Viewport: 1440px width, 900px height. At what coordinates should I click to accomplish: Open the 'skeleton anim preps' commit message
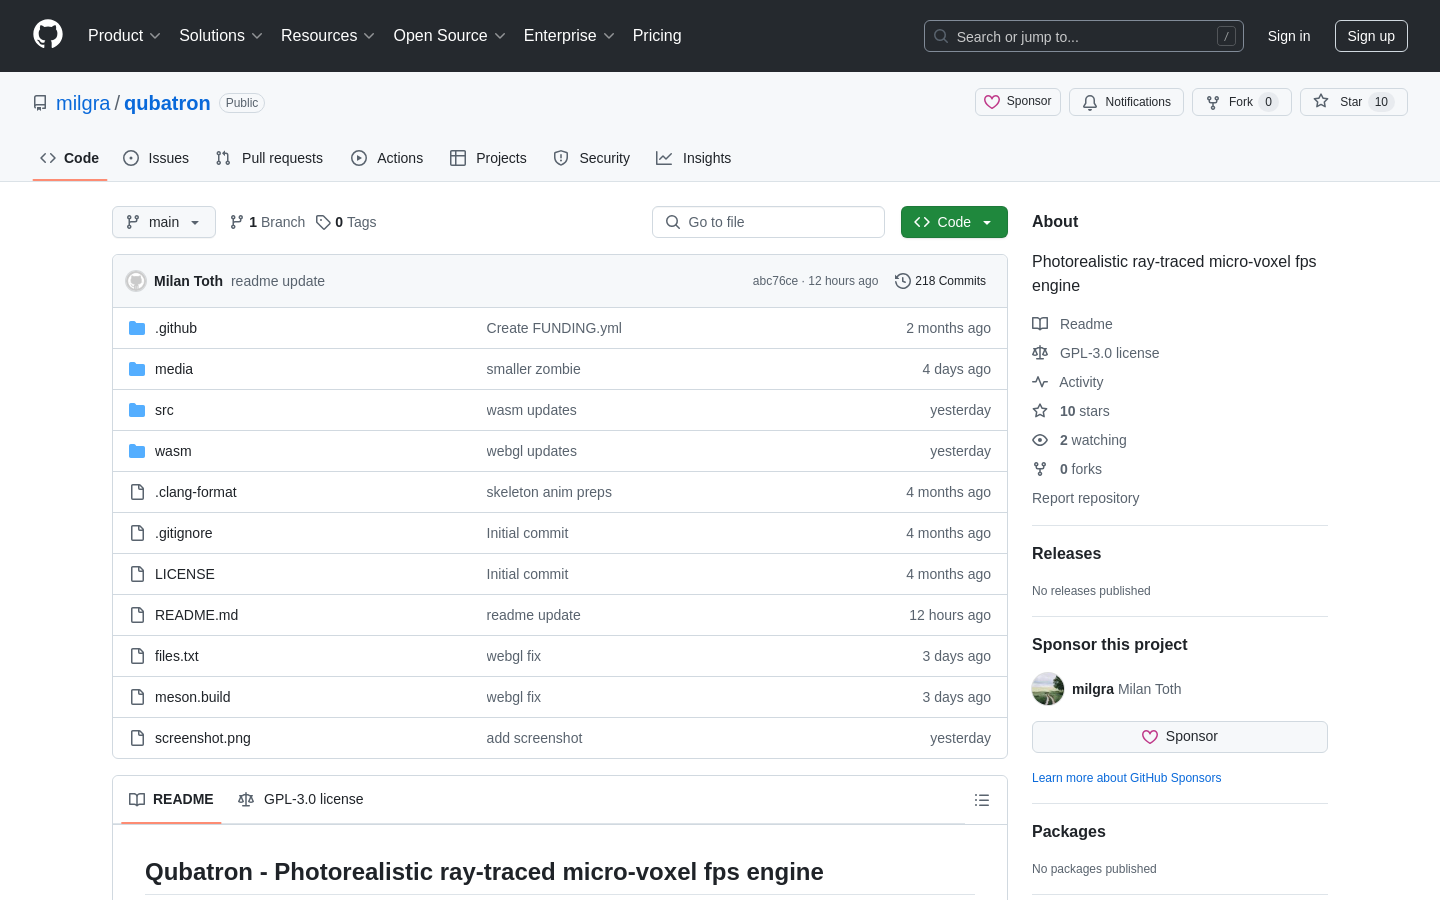click(549, 492)
